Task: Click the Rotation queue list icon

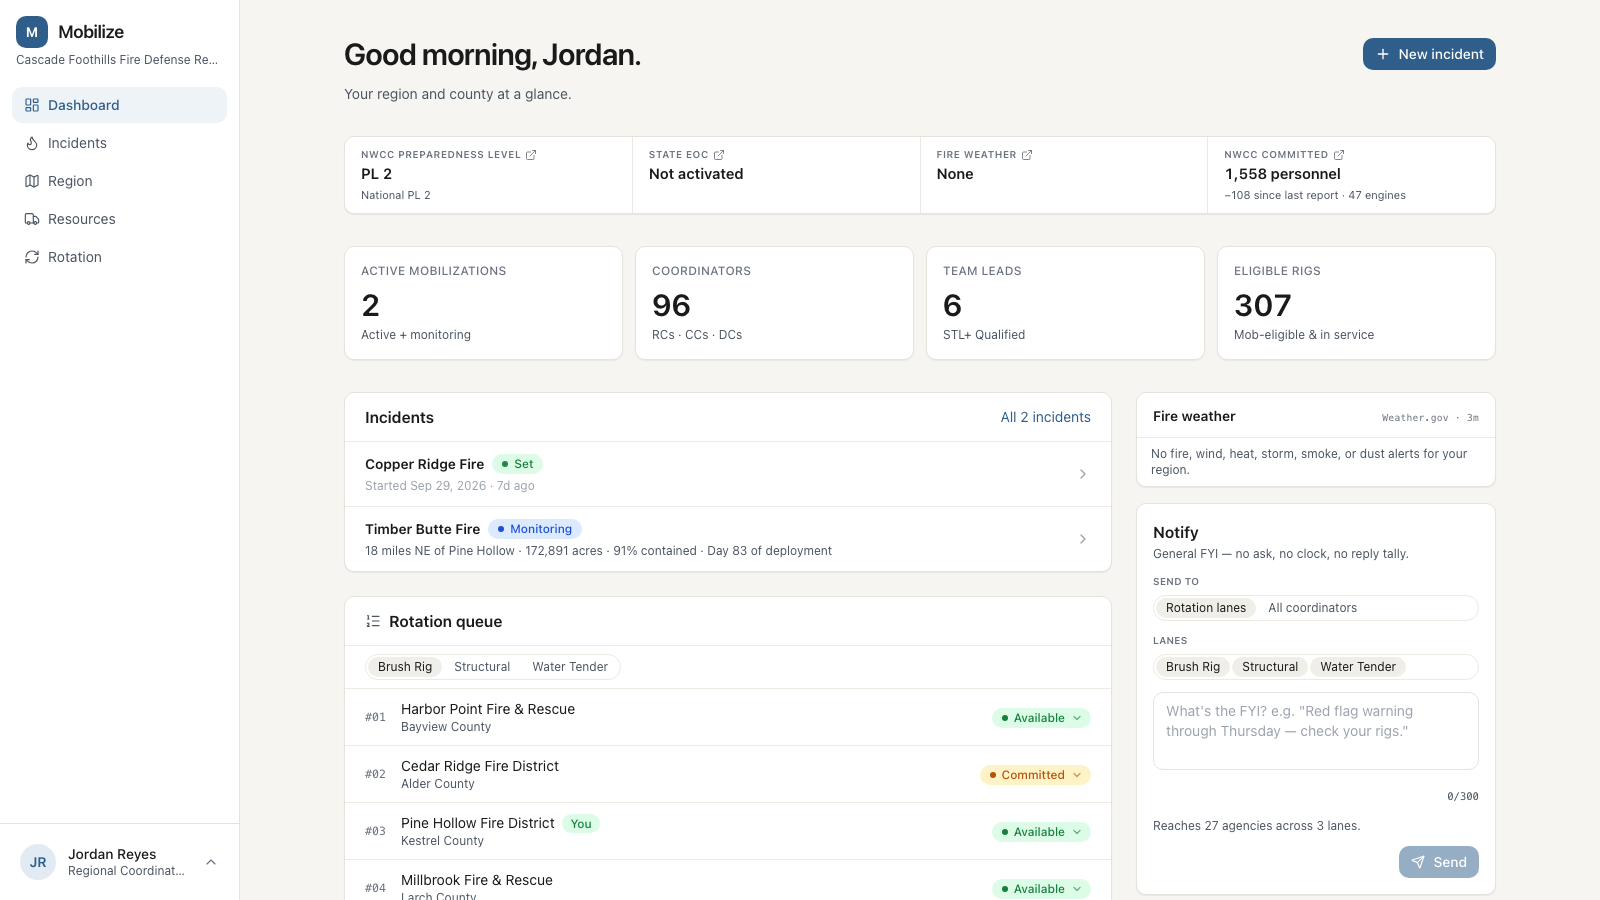Action: tap(373, 621)
